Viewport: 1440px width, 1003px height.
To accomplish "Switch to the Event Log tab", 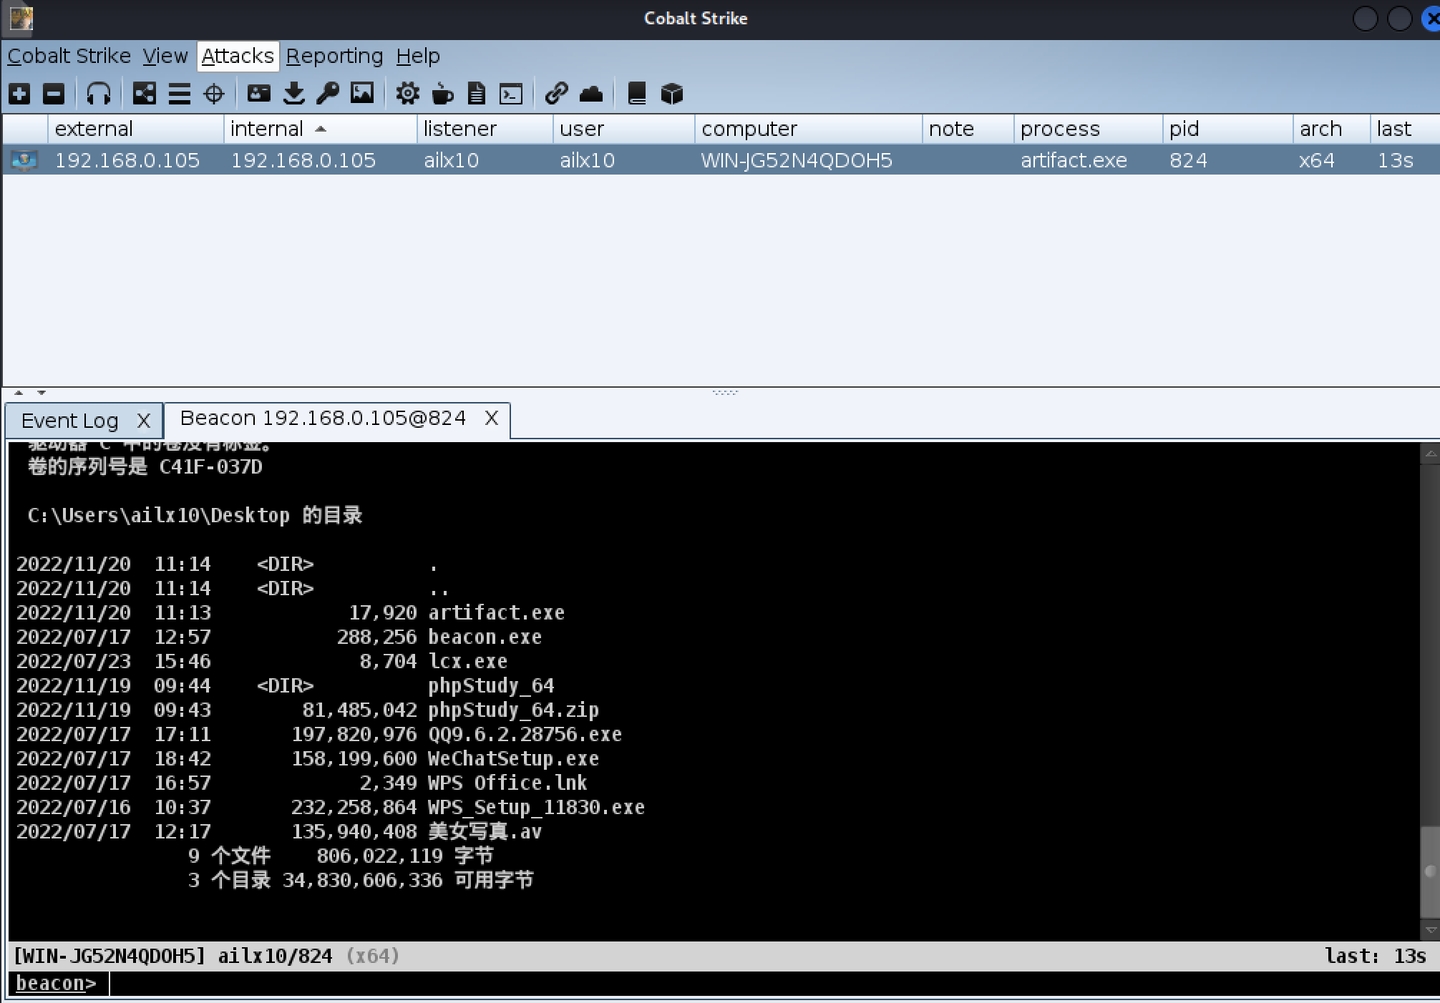I will click(70, 420).
